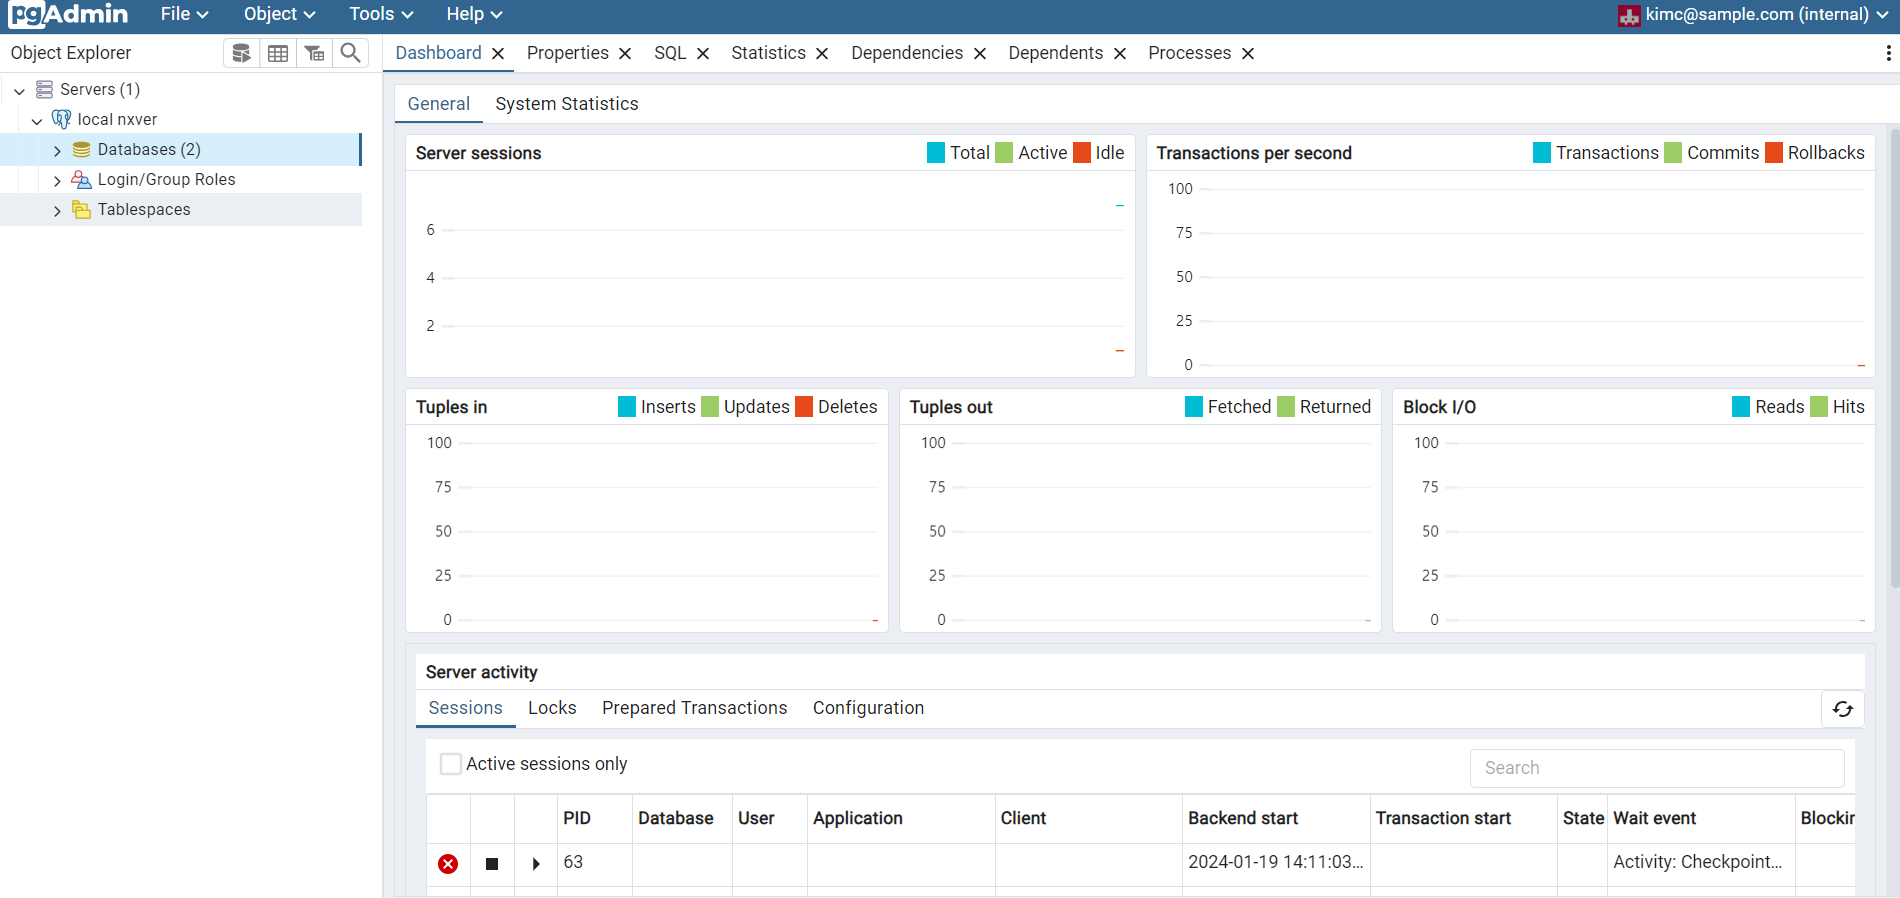Focus the sessions Search field

(x=1657, y=768)
